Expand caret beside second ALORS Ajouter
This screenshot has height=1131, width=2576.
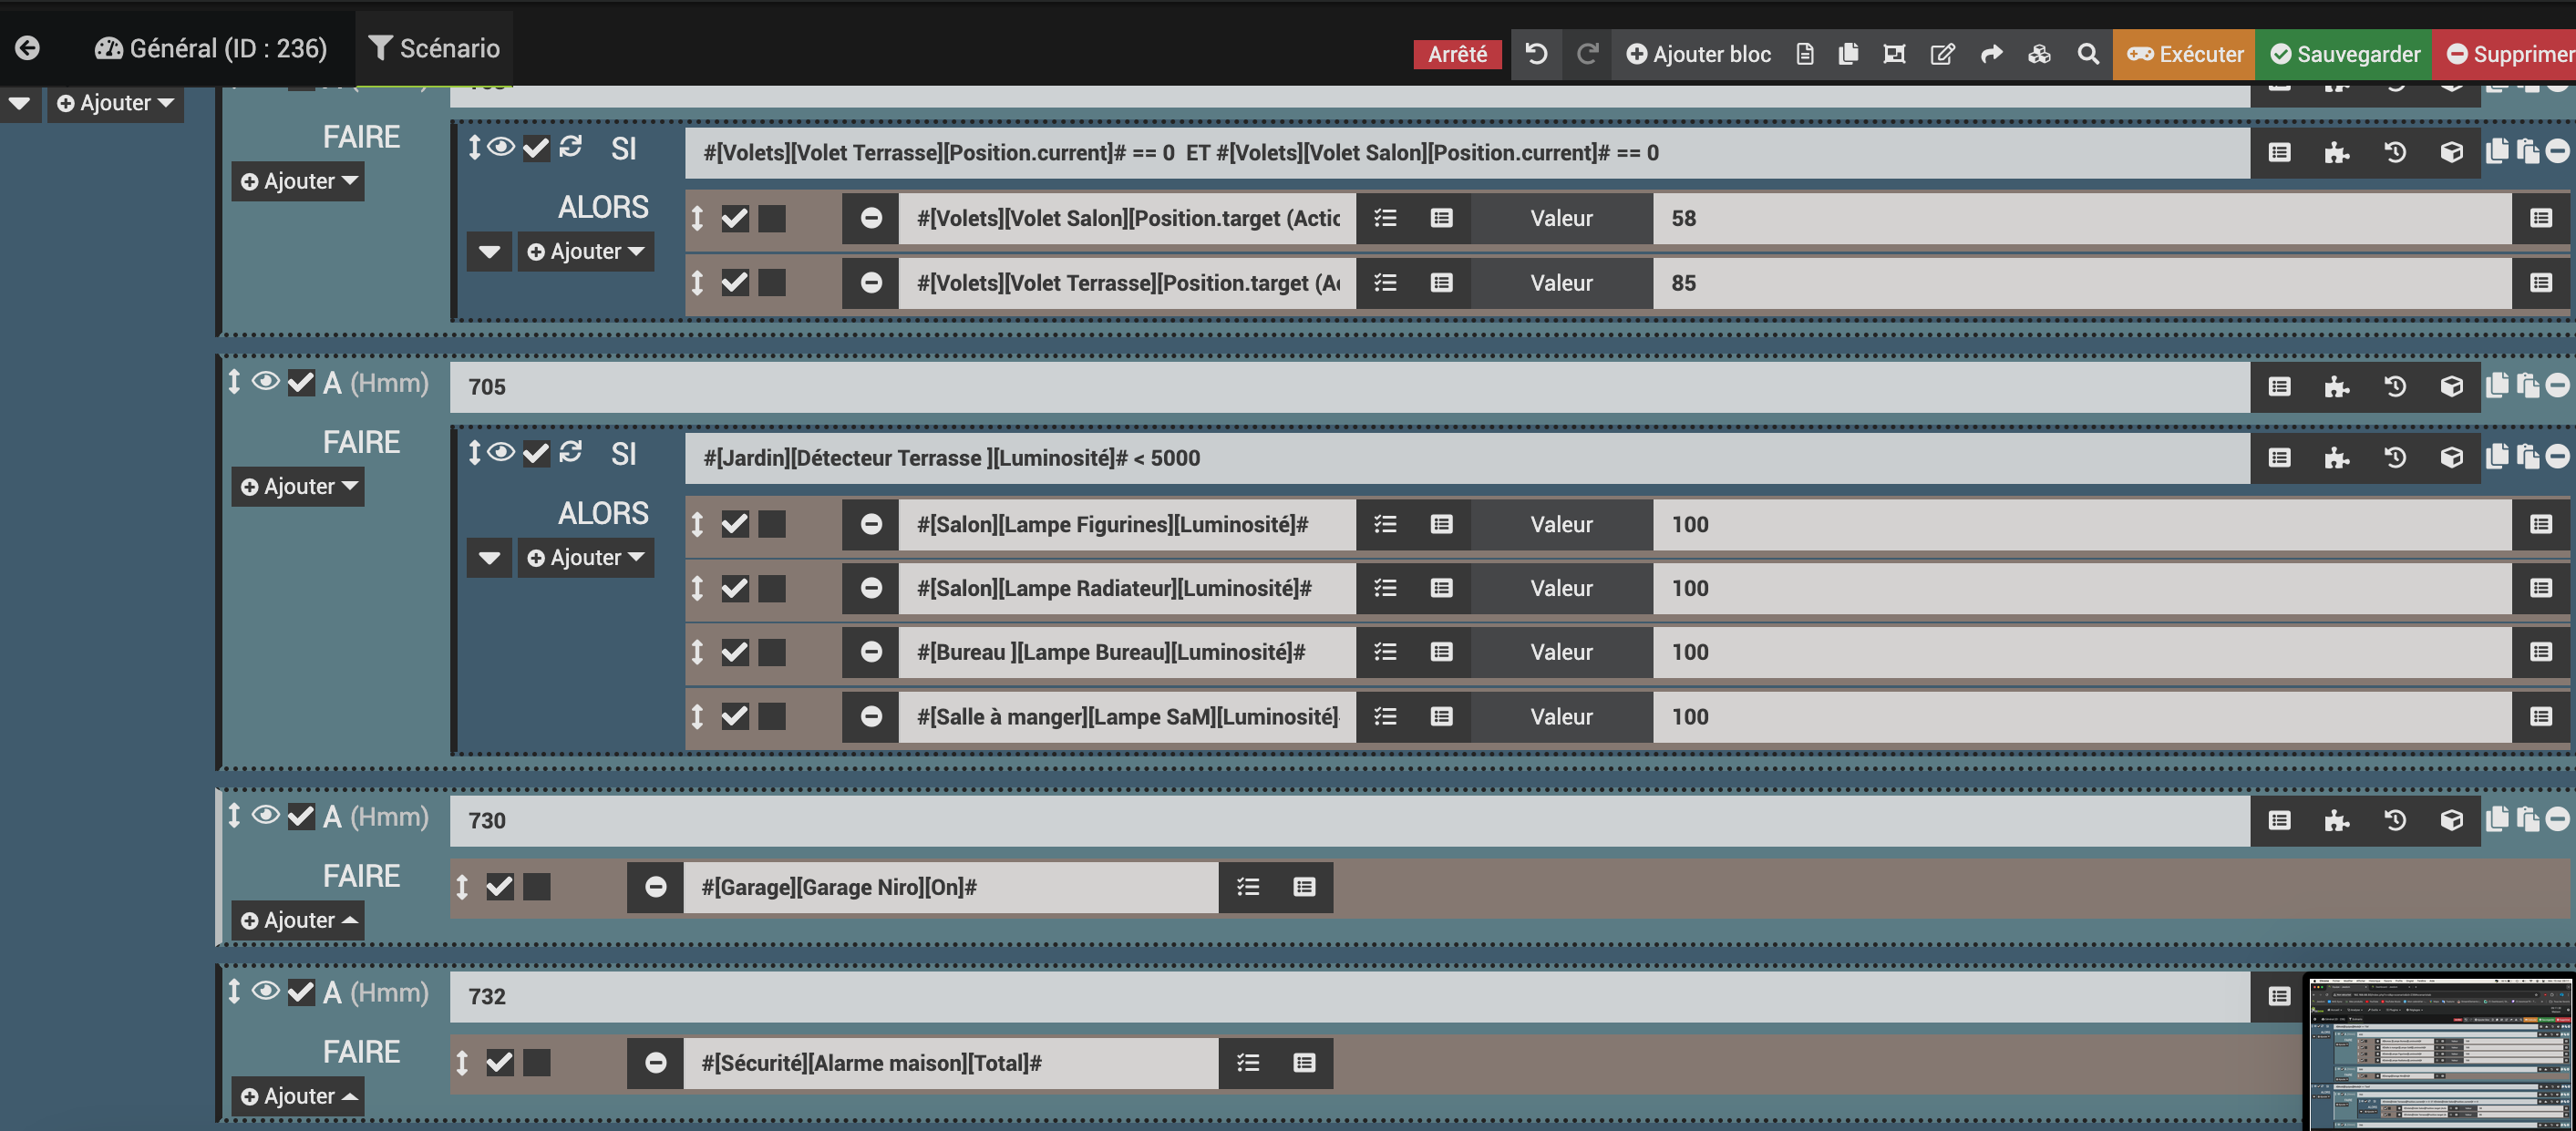(489, 558)
